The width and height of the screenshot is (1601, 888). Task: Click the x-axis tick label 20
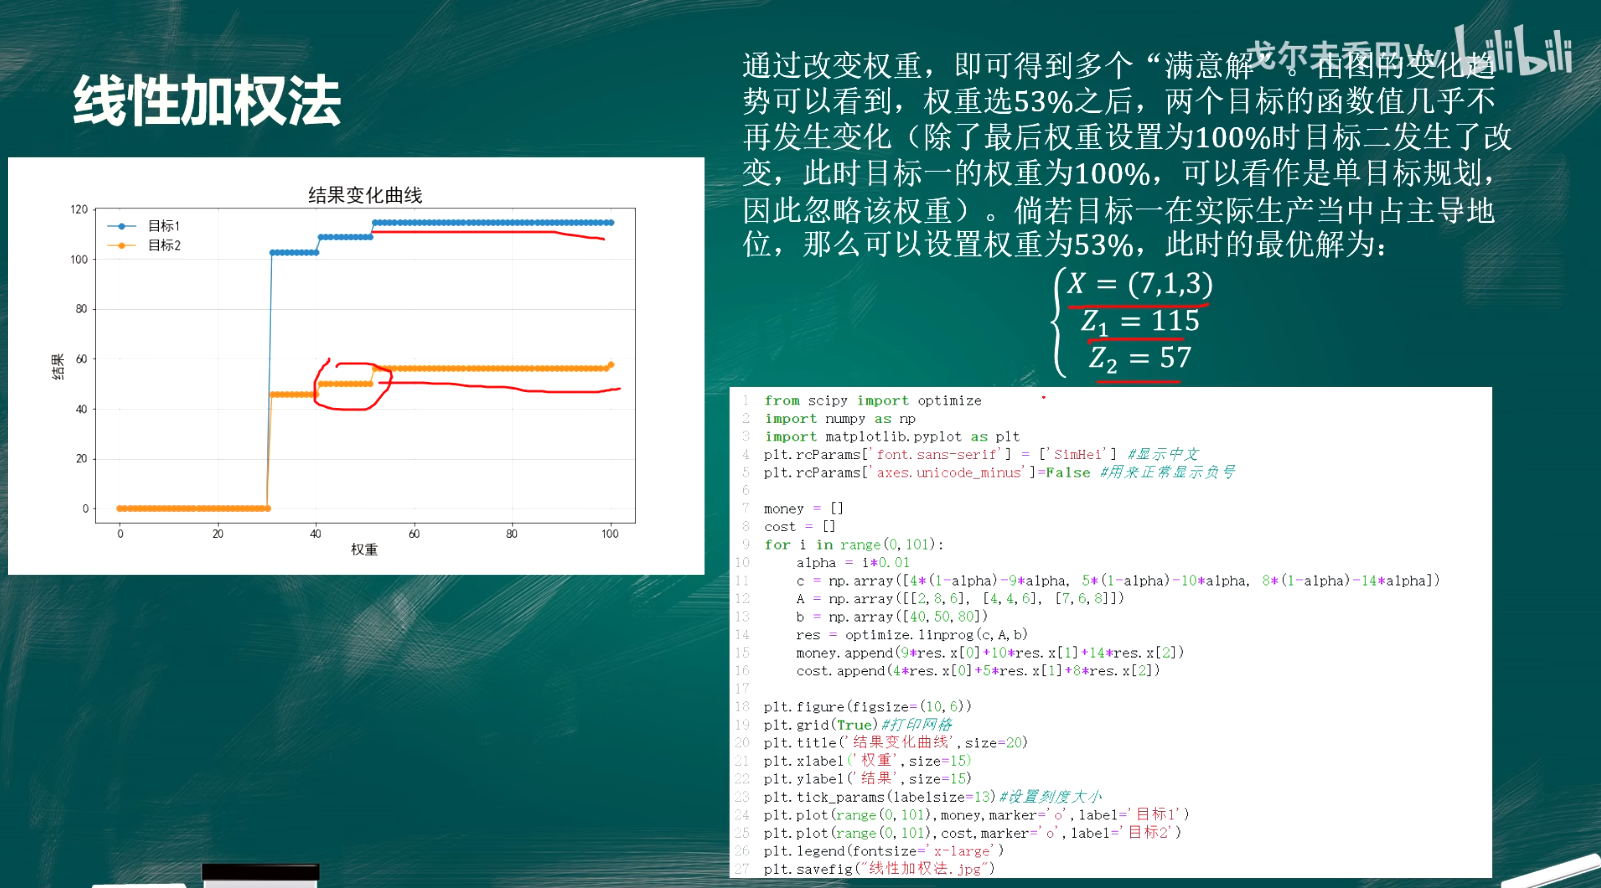218,533
